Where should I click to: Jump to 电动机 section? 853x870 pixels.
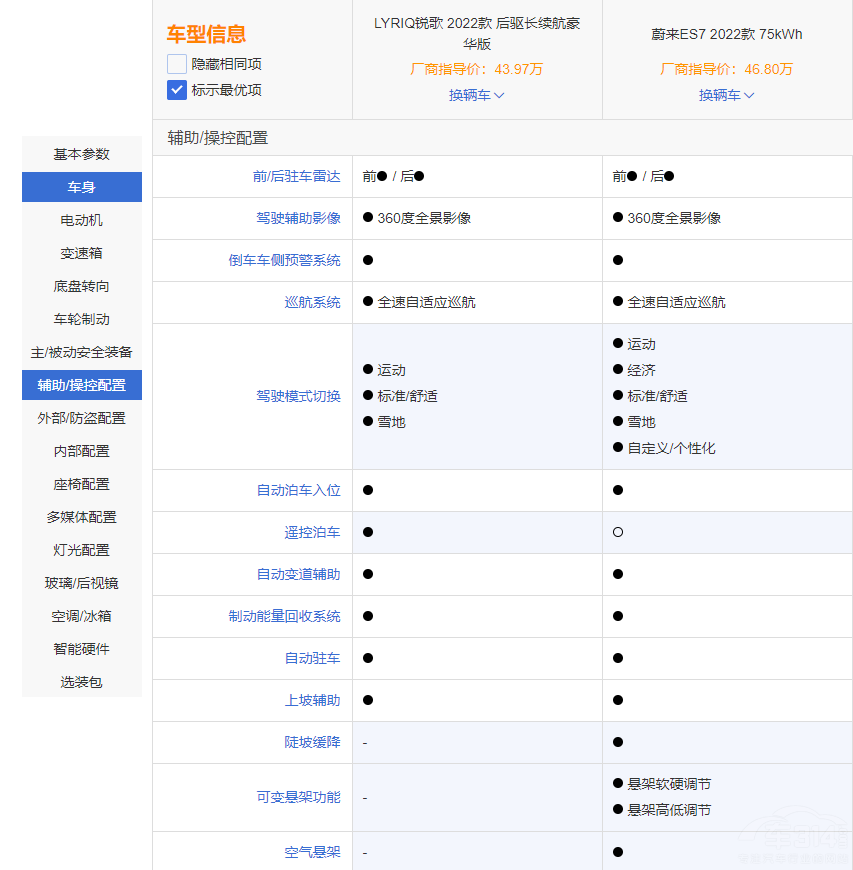[82, 220]
